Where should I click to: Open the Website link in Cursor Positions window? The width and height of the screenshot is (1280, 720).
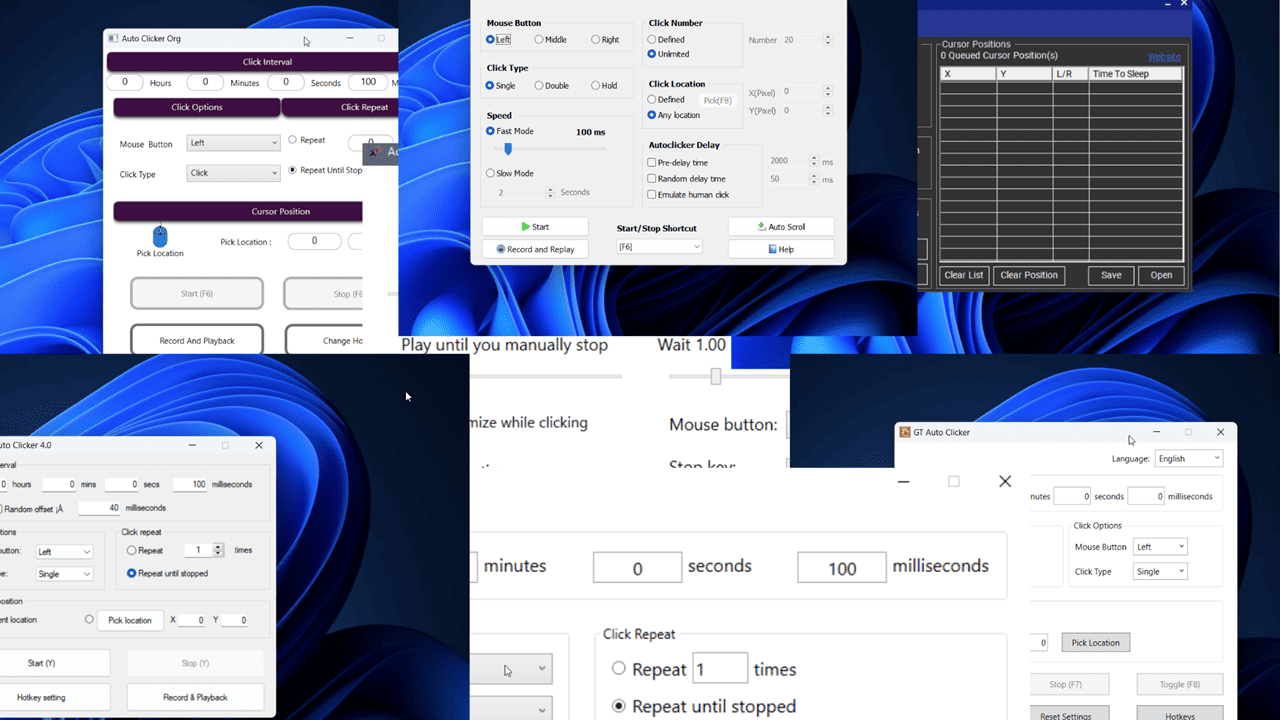(x=1164, y=57)
